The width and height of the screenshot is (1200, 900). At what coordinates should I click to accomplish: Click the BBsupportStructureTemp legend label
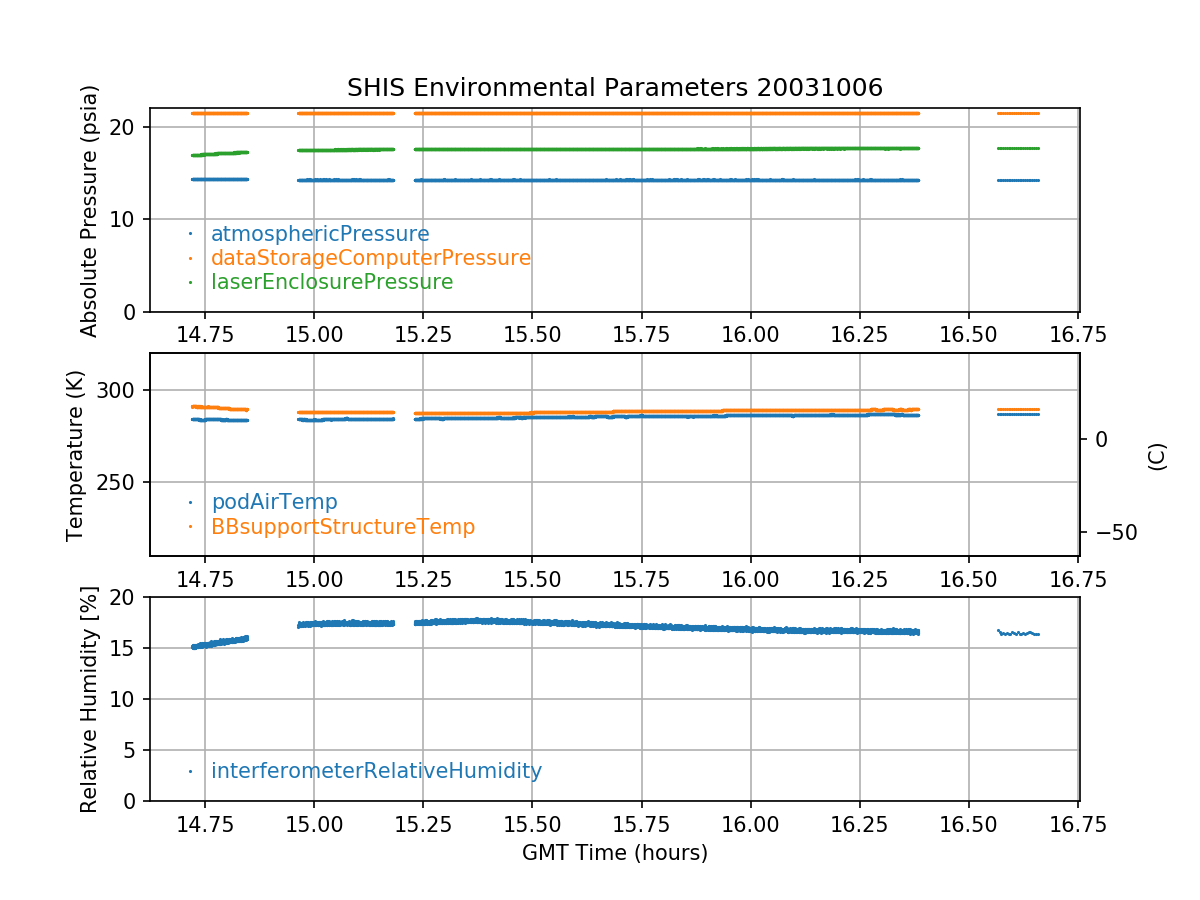342,526
